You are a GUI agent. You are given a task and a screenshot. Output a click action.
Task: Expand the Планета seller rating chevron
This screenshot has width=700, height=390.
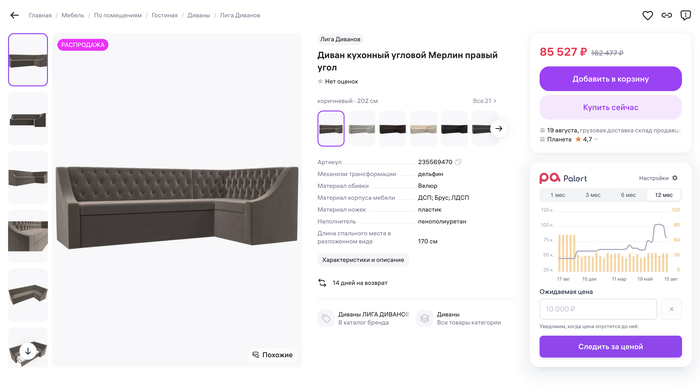pyautogui.click(x=596, y=140)
